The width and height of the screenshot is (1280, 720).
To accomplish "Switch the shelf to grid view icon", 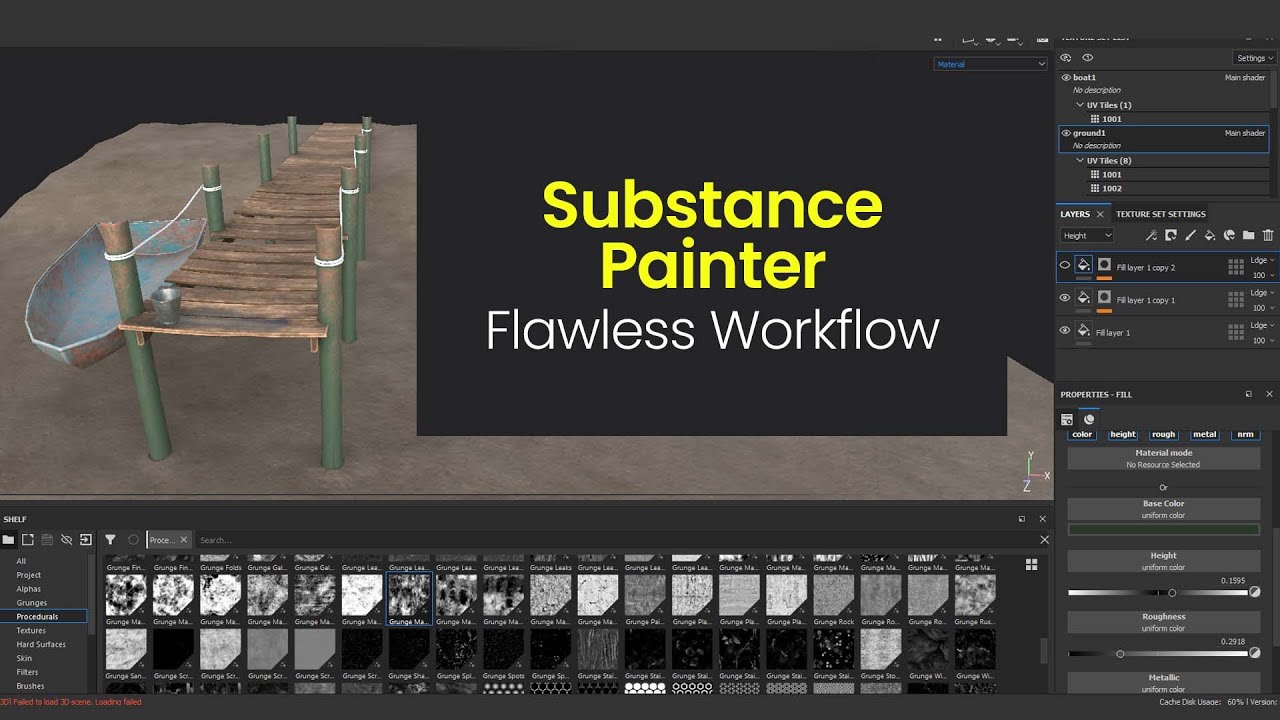I will click(1031, 564).
